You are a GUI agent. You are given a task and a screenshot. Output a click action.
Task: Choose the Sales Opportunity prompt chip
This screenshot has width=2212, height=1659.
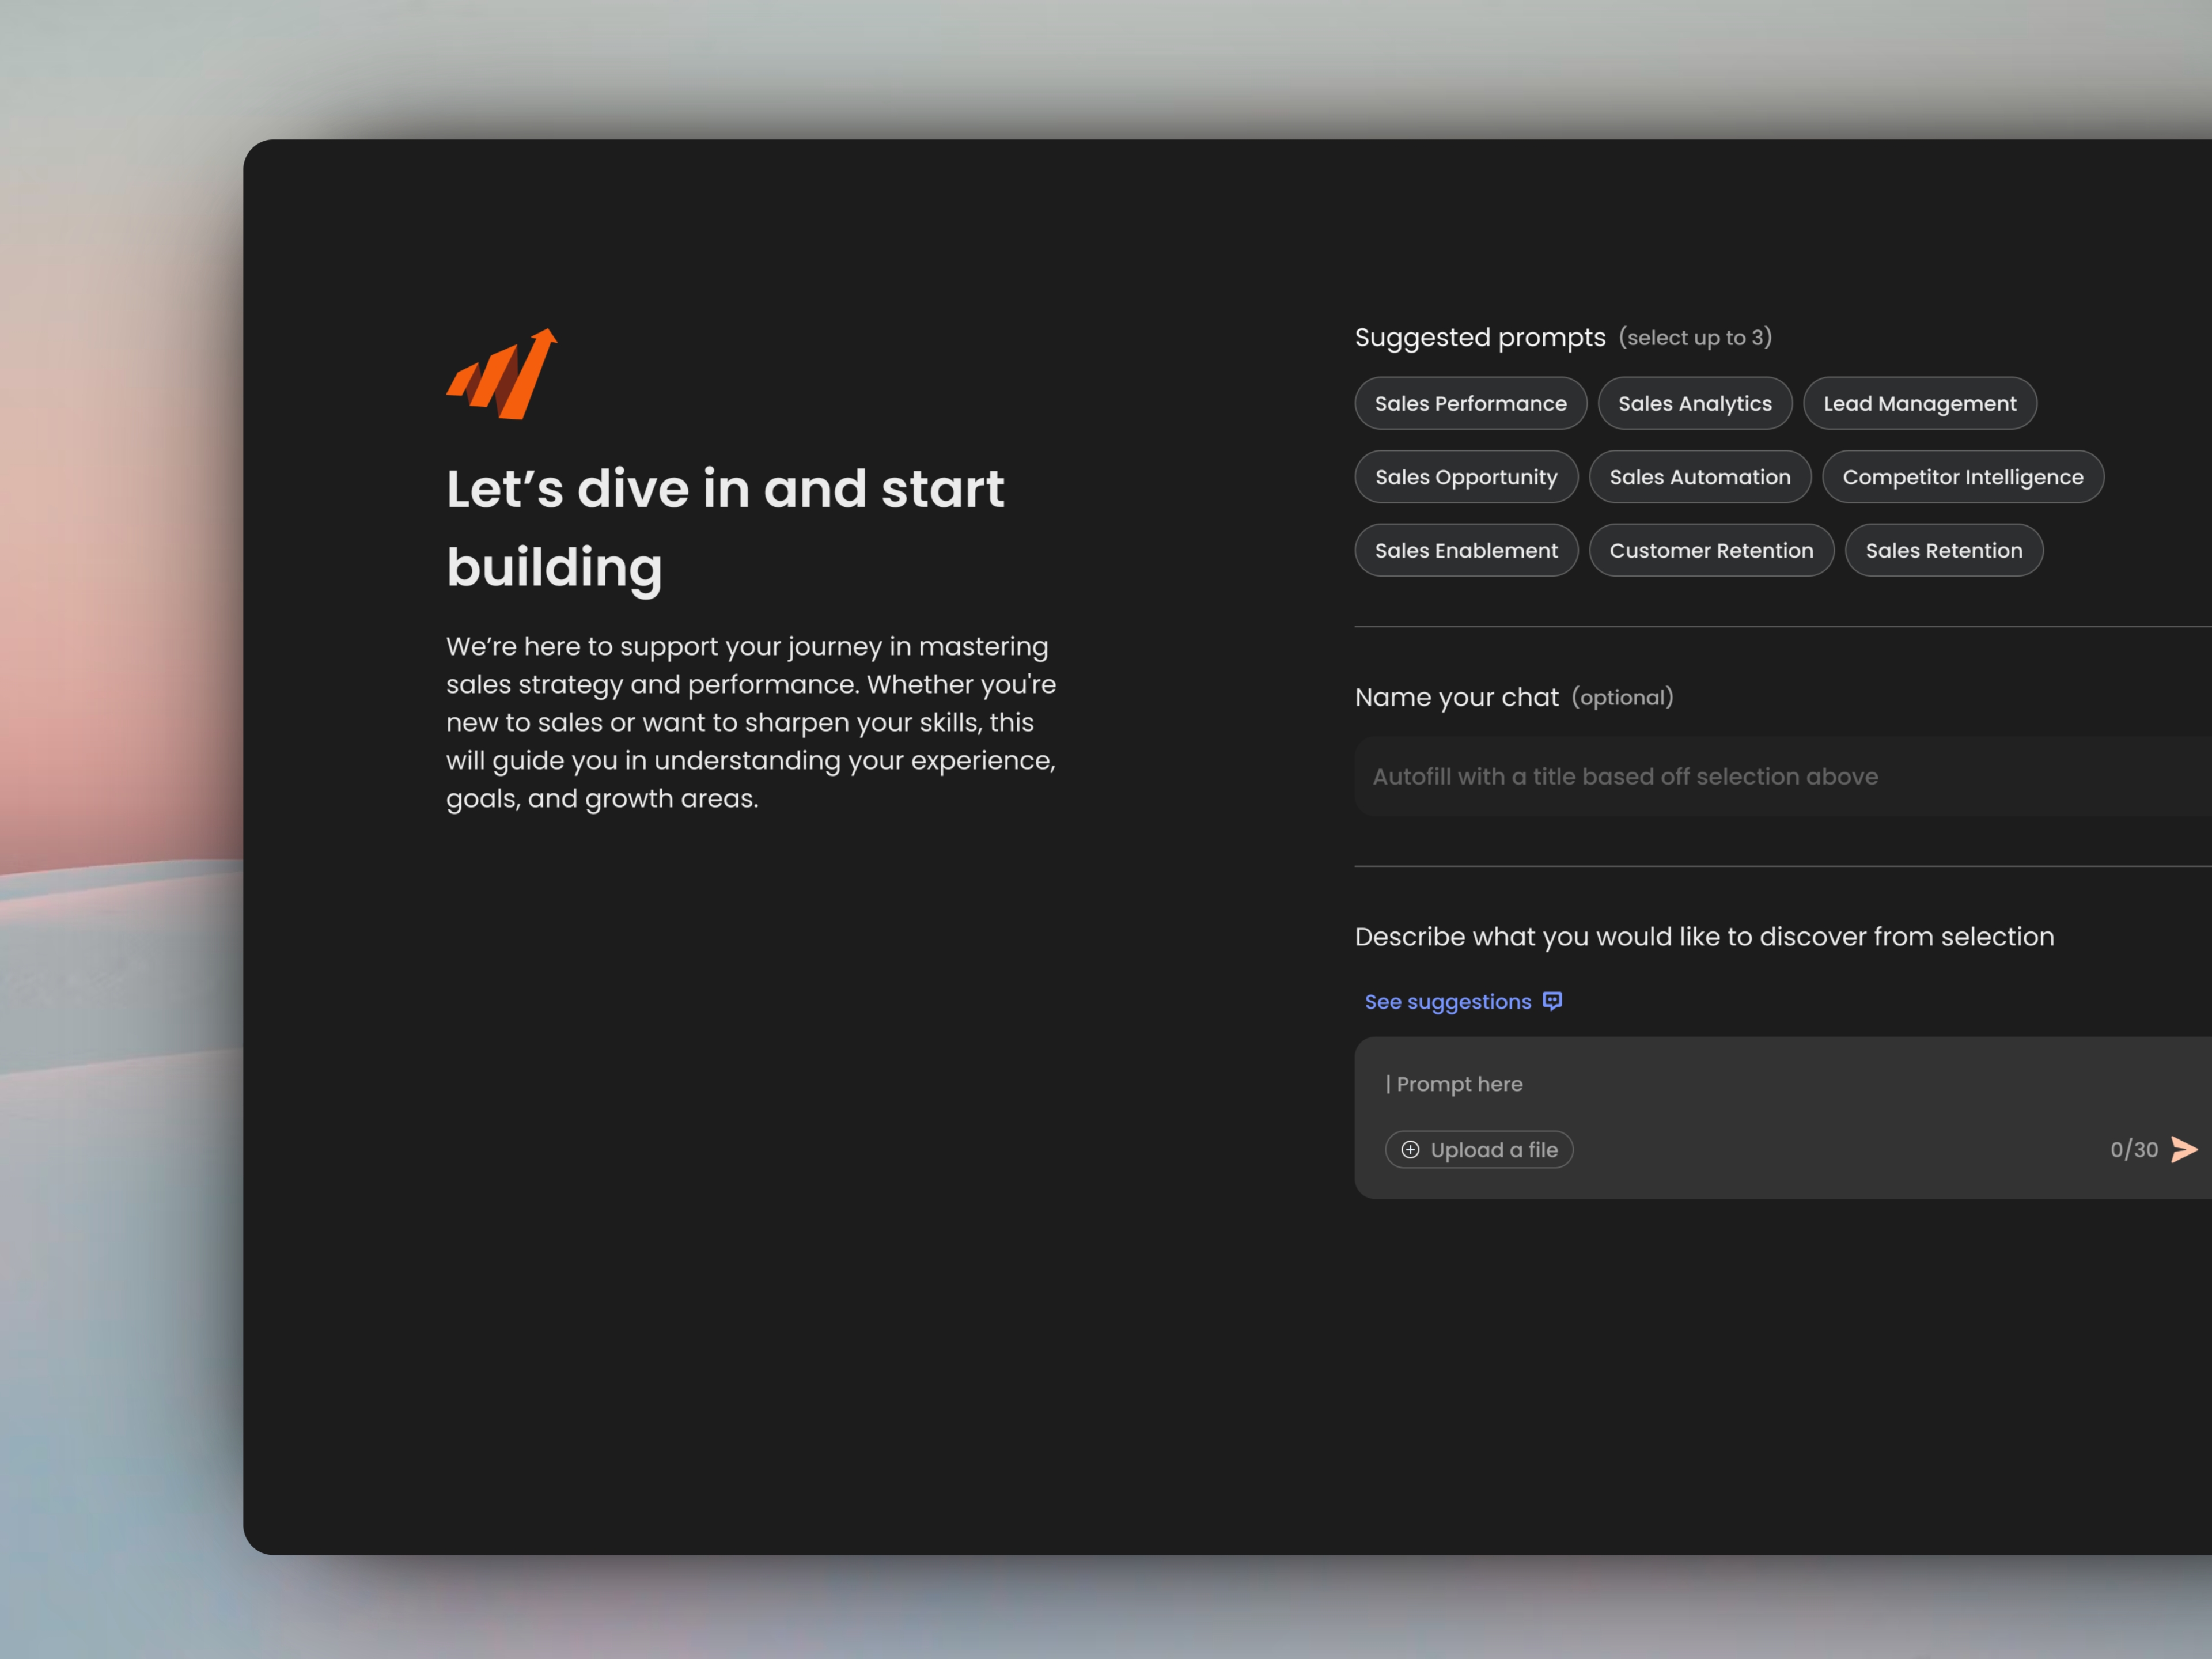(x=1466, y=477)
